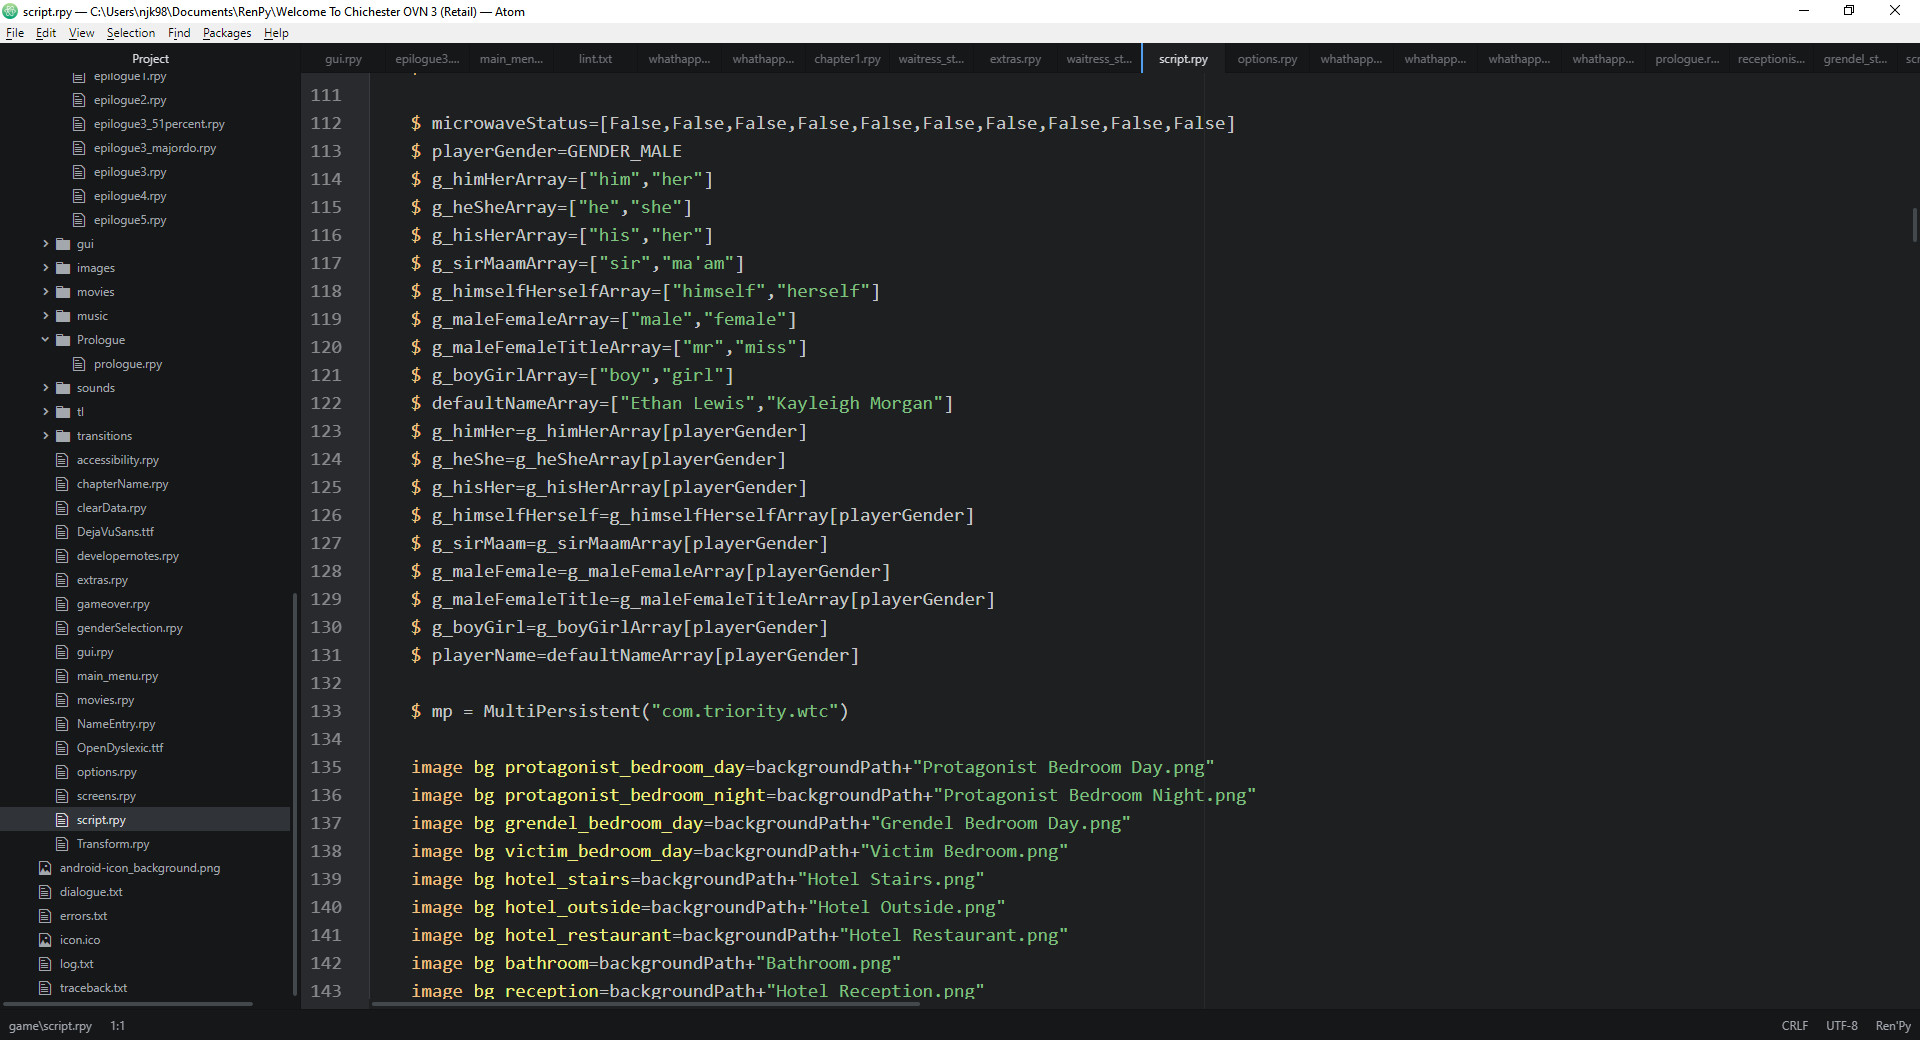Click the file icon next to dialogue.txt
The image size is (1920, 1040).
point(44,891)
